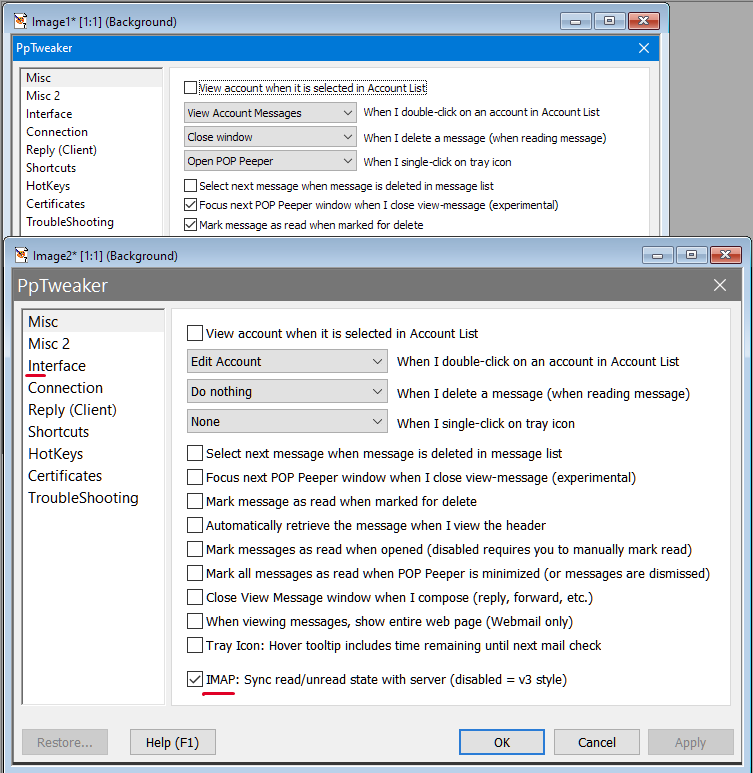
Task: Close the Image2 window
Action: pos(725,255)
